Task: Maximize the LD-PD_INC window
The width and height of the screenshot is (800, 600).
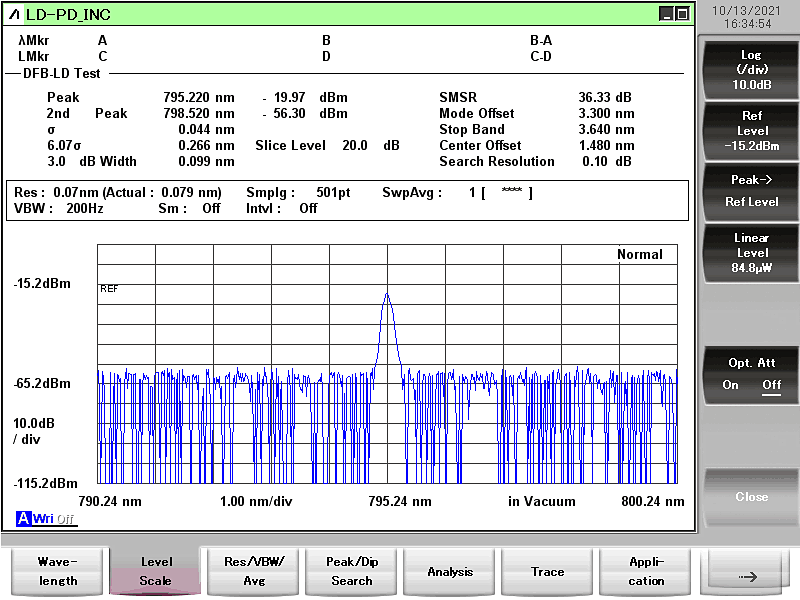Action: point(682,14)
